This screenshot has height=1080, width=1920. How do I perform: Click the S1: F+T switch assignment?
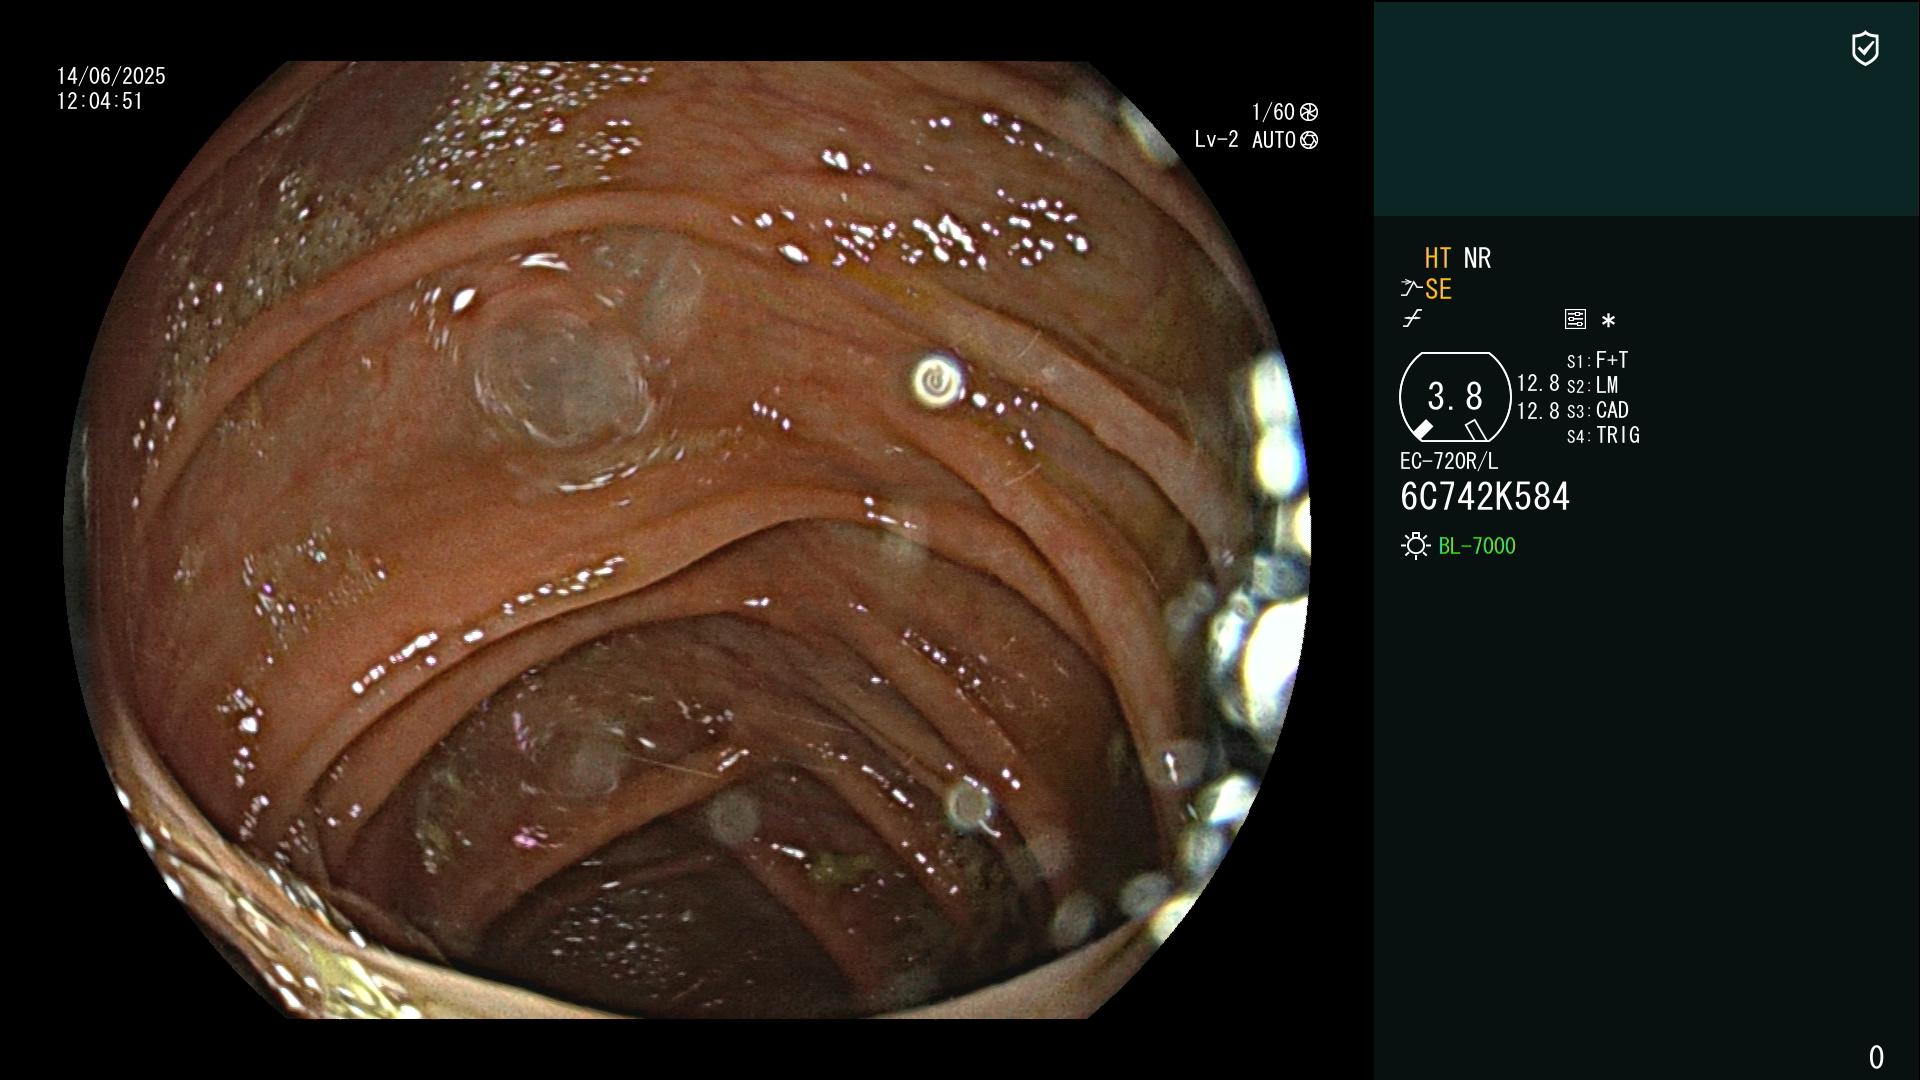(x=1597, y=360)
